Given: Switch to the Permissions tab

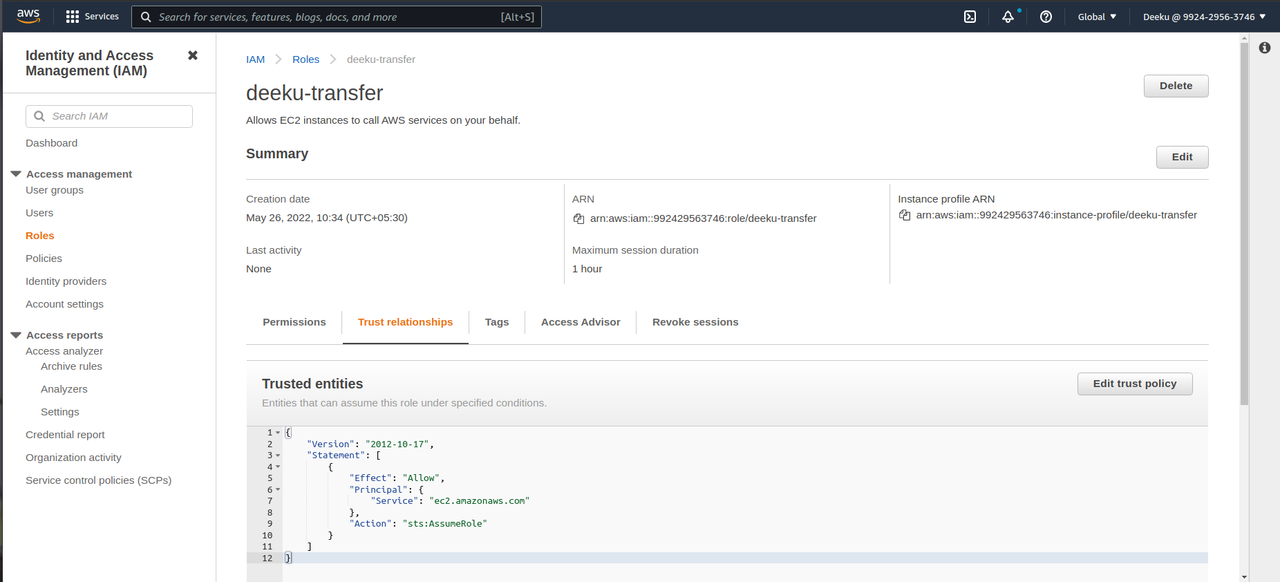Looking at the screenshot, I should tap(294, 322).
